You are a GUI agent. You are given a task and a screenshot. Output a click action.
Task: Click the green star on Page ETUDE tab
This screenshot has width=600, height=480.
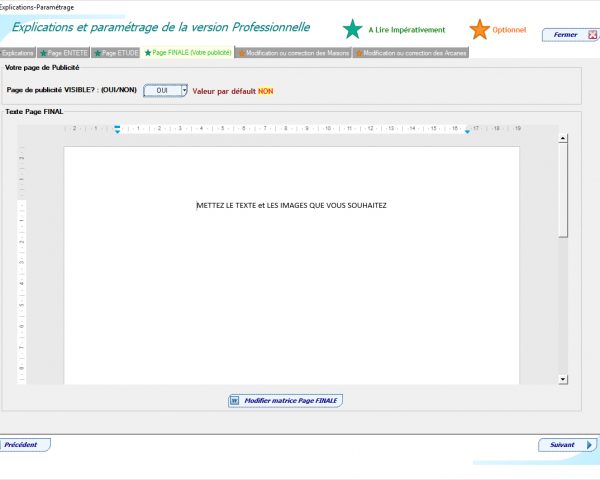[x=98, y=53]
